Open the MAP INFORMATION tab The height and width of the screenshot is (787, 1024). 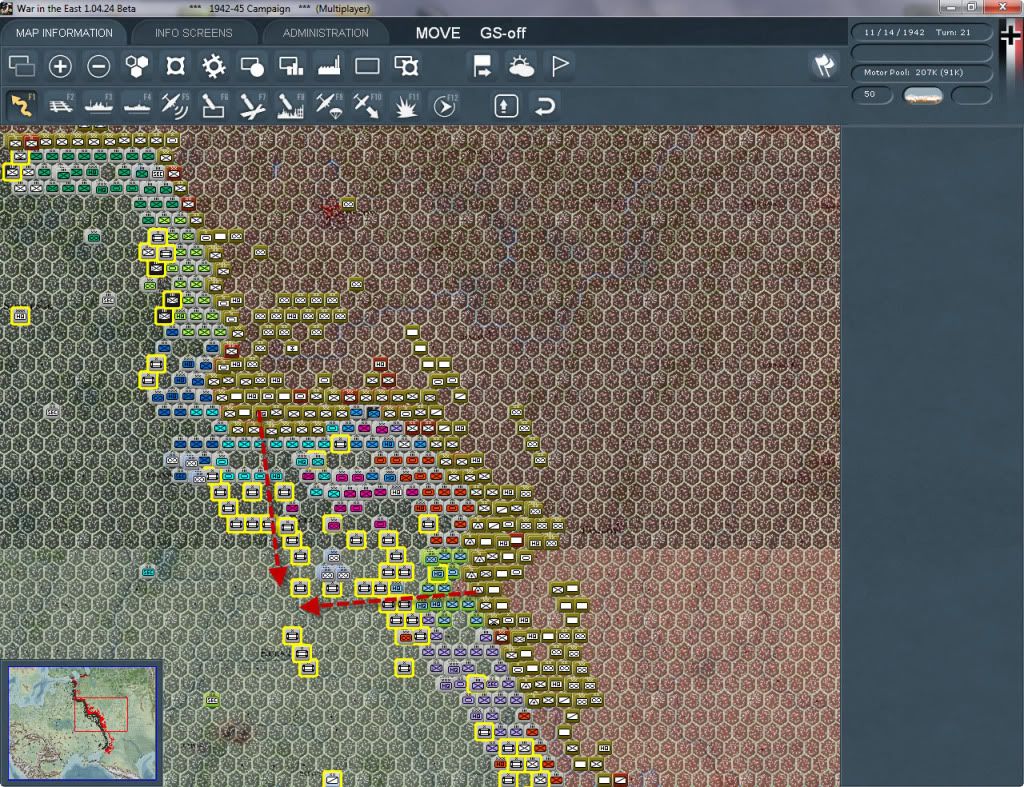click(x=64, y=33)
